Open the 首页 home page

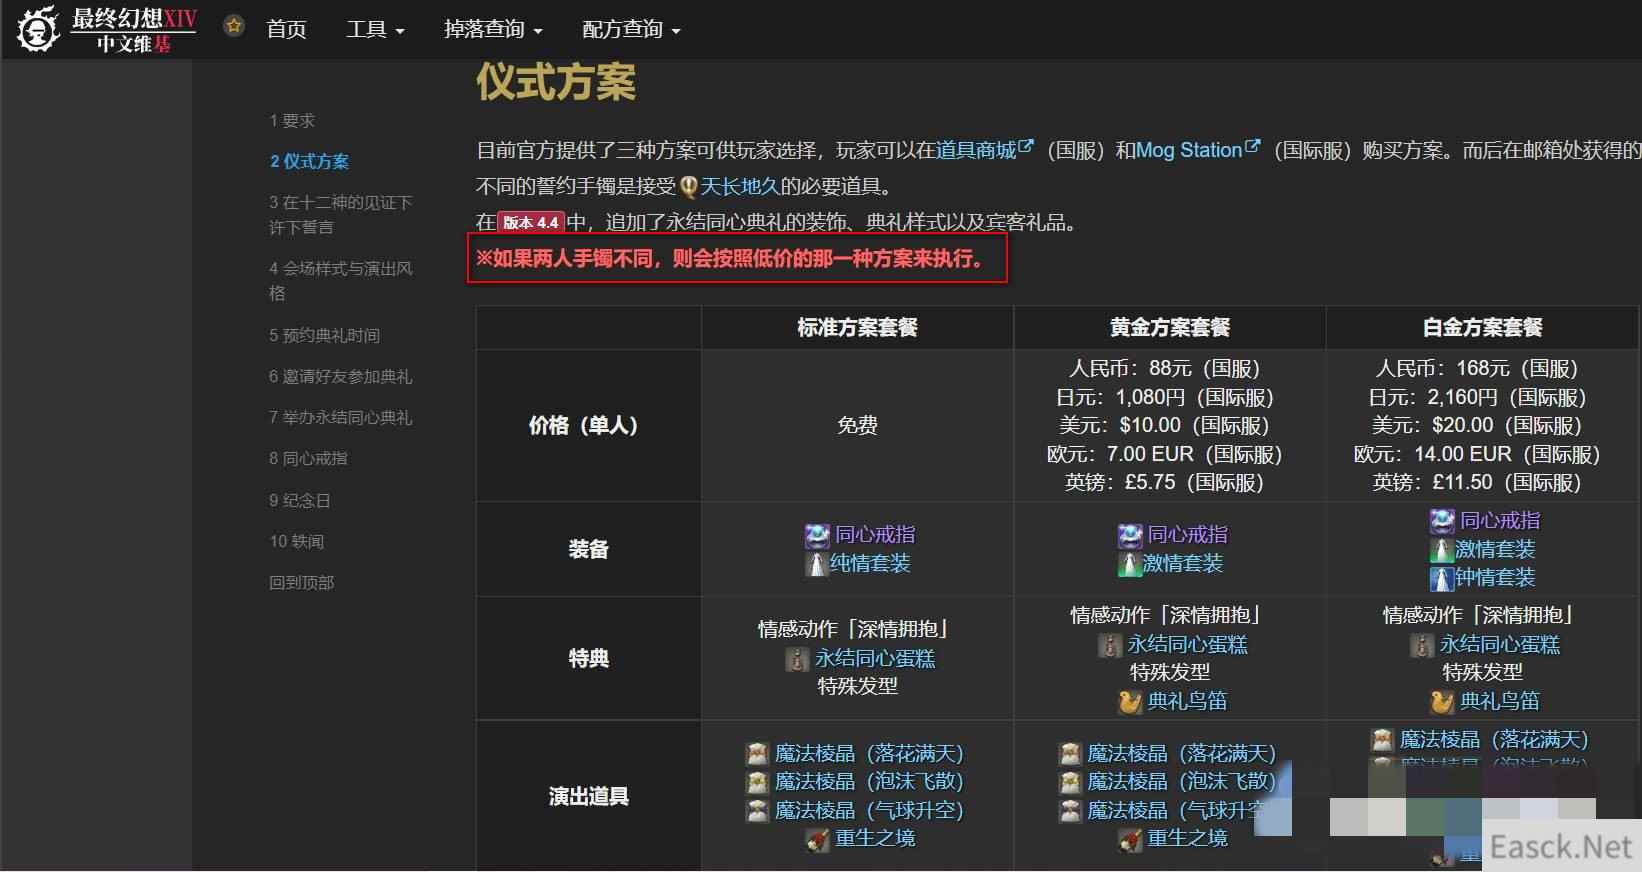pos(286,29)
